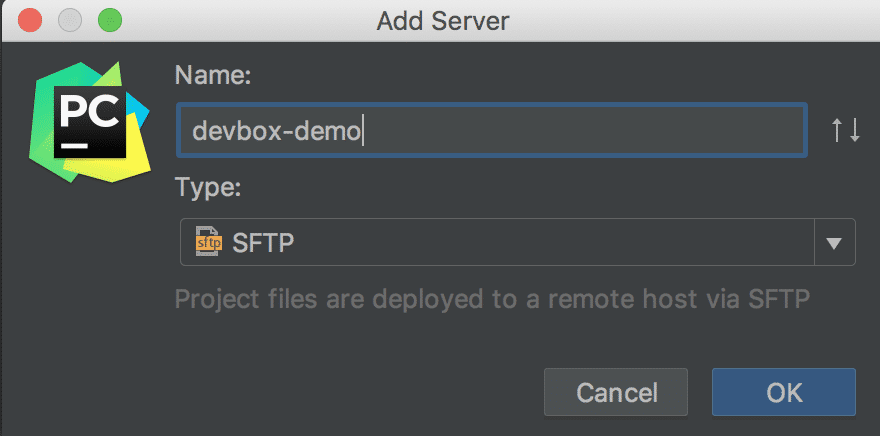Expand the Type dropdown arrow

tap(835, 242)
